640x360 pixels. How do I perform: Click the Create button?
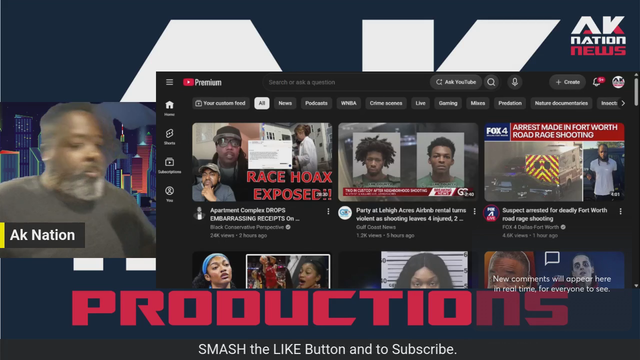(567, 82)
